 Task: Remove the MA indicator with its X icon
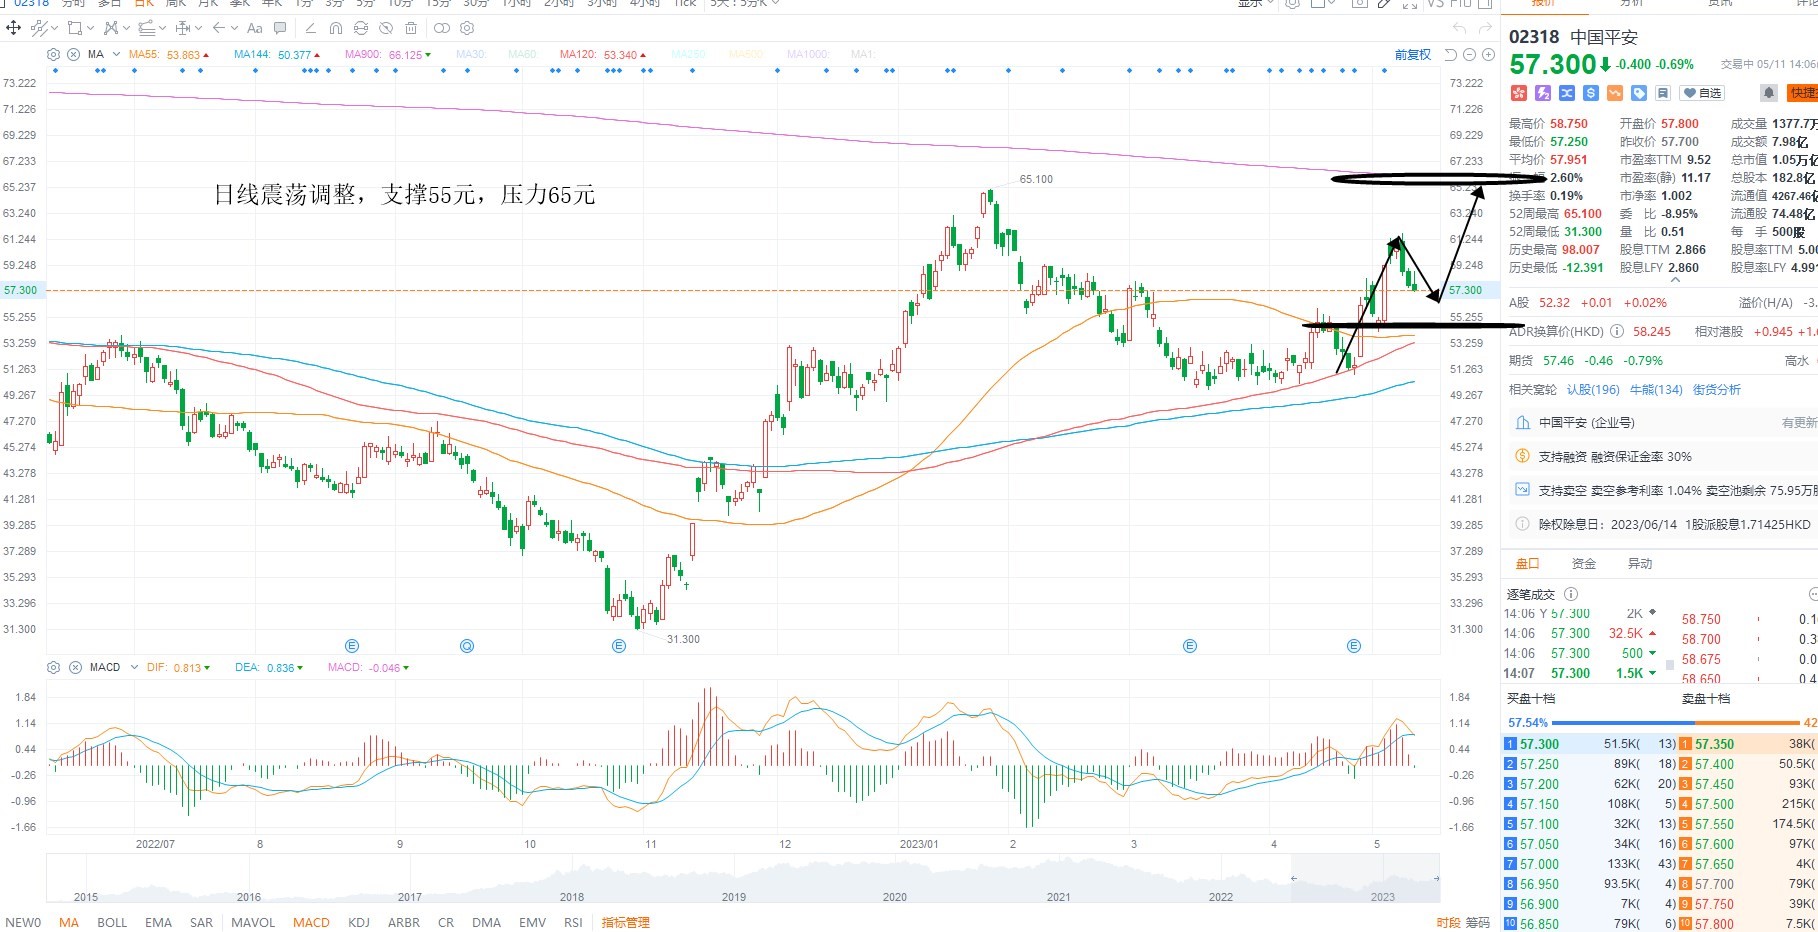(x=73, y=55)
